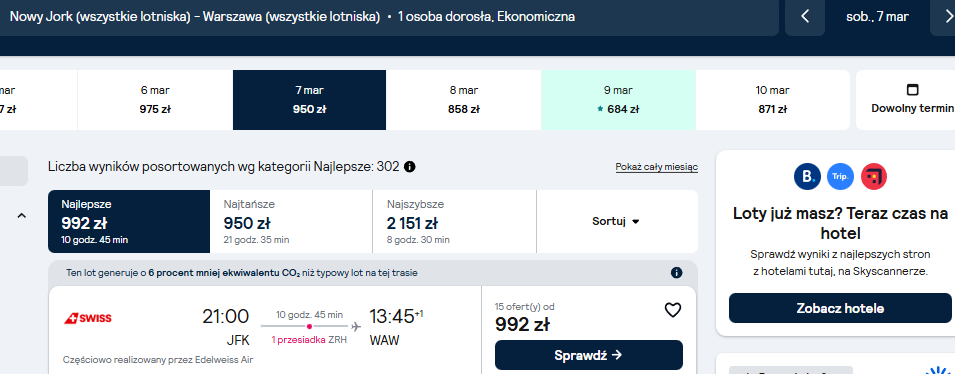Click Sprawdź button for SWISS flight

(x=589, y=355)
